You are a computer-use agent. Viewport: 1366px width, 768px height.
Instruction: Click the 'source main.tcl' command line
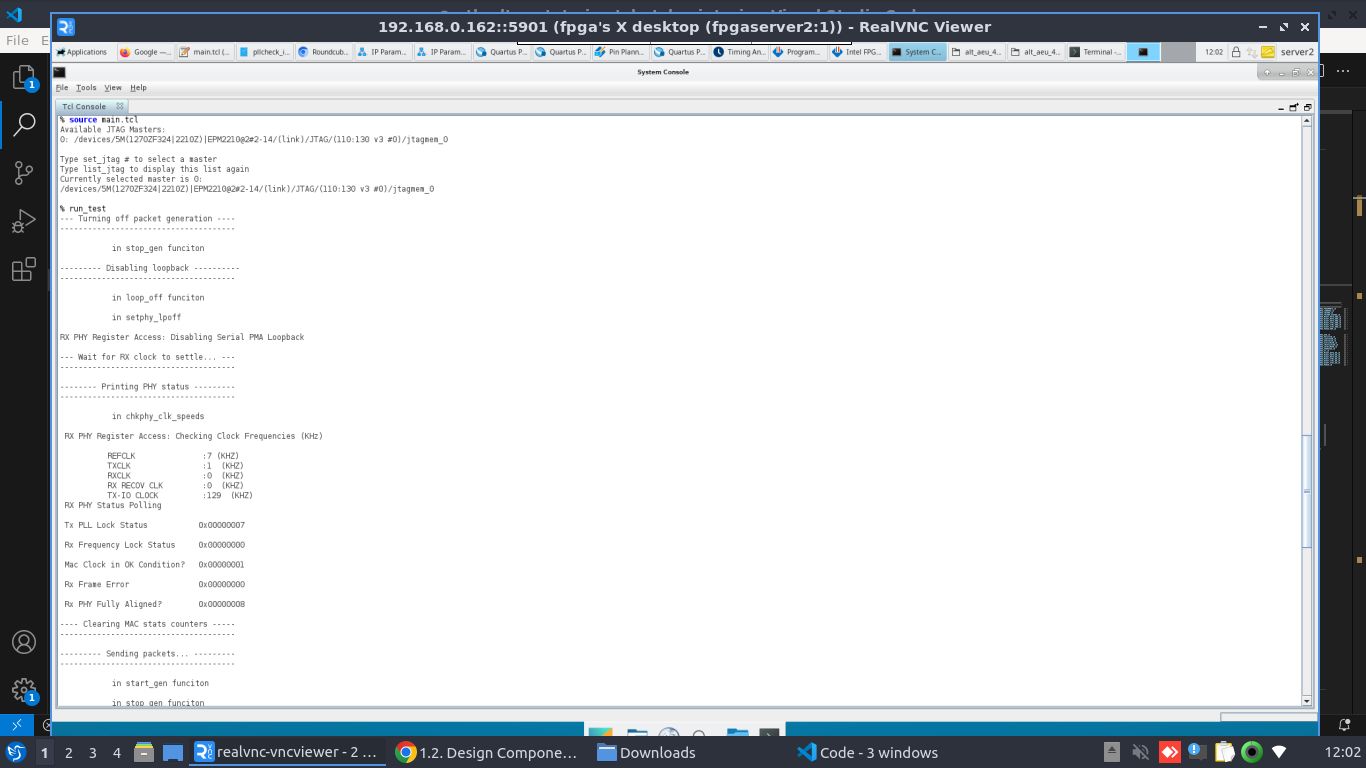pos(99,120)
